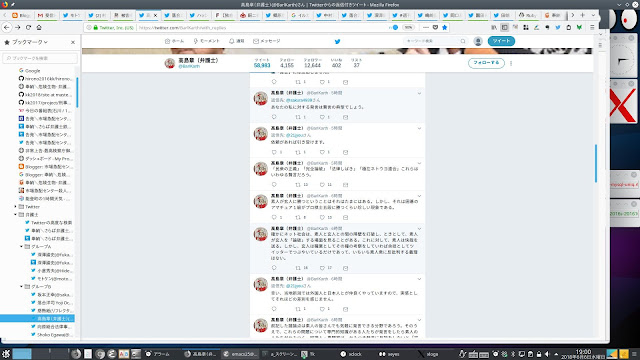Click the Twitter bird logo in header
This screenshot has height=360, width=640.
[x=337, y=41]
